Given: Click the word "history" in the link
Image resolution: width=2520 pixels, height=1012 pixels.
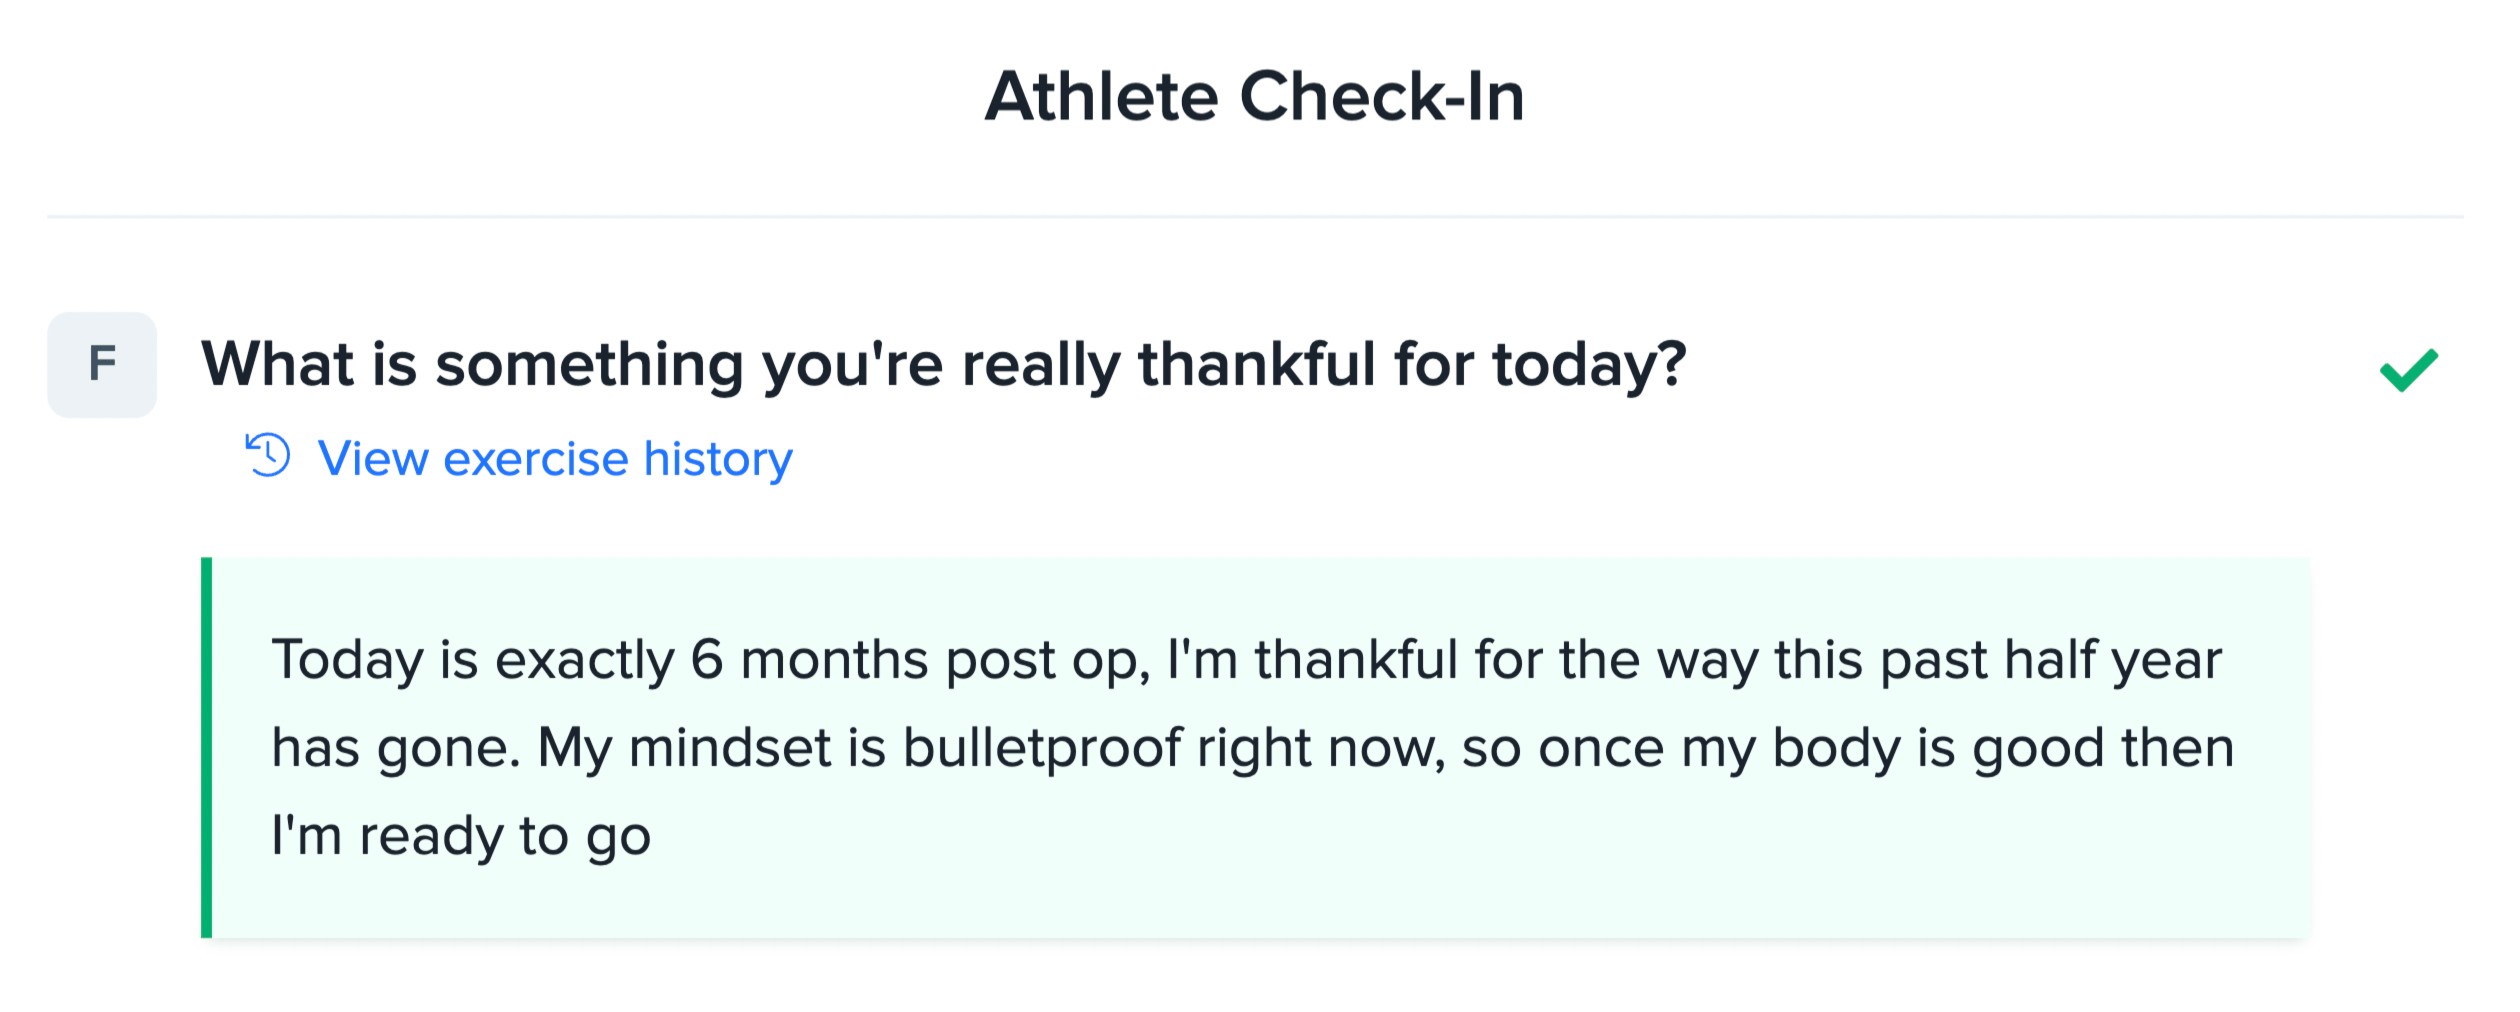Looking at the screenshot, I should click(717, 459).
